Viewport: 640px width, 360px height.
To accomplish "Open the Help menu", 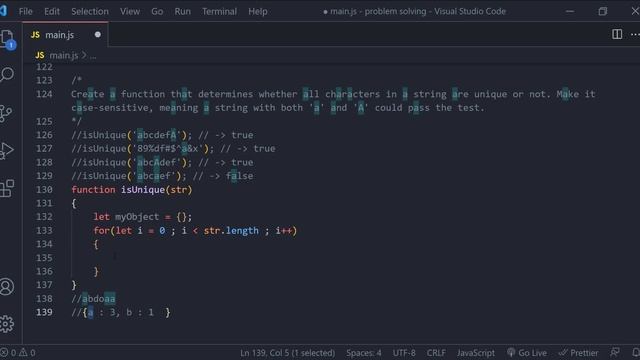I will click(258, 11).
